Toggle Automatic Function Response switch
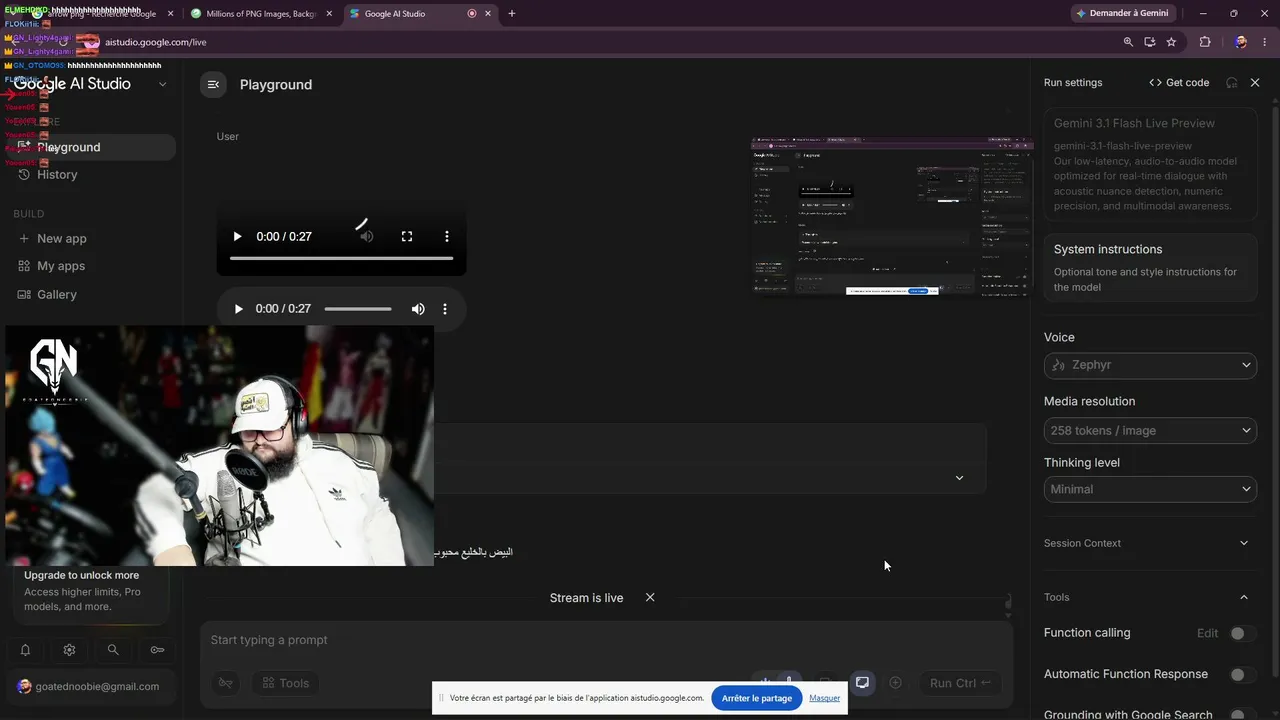The width and height of the screenshot is (1280, 720). point(1242,675)
